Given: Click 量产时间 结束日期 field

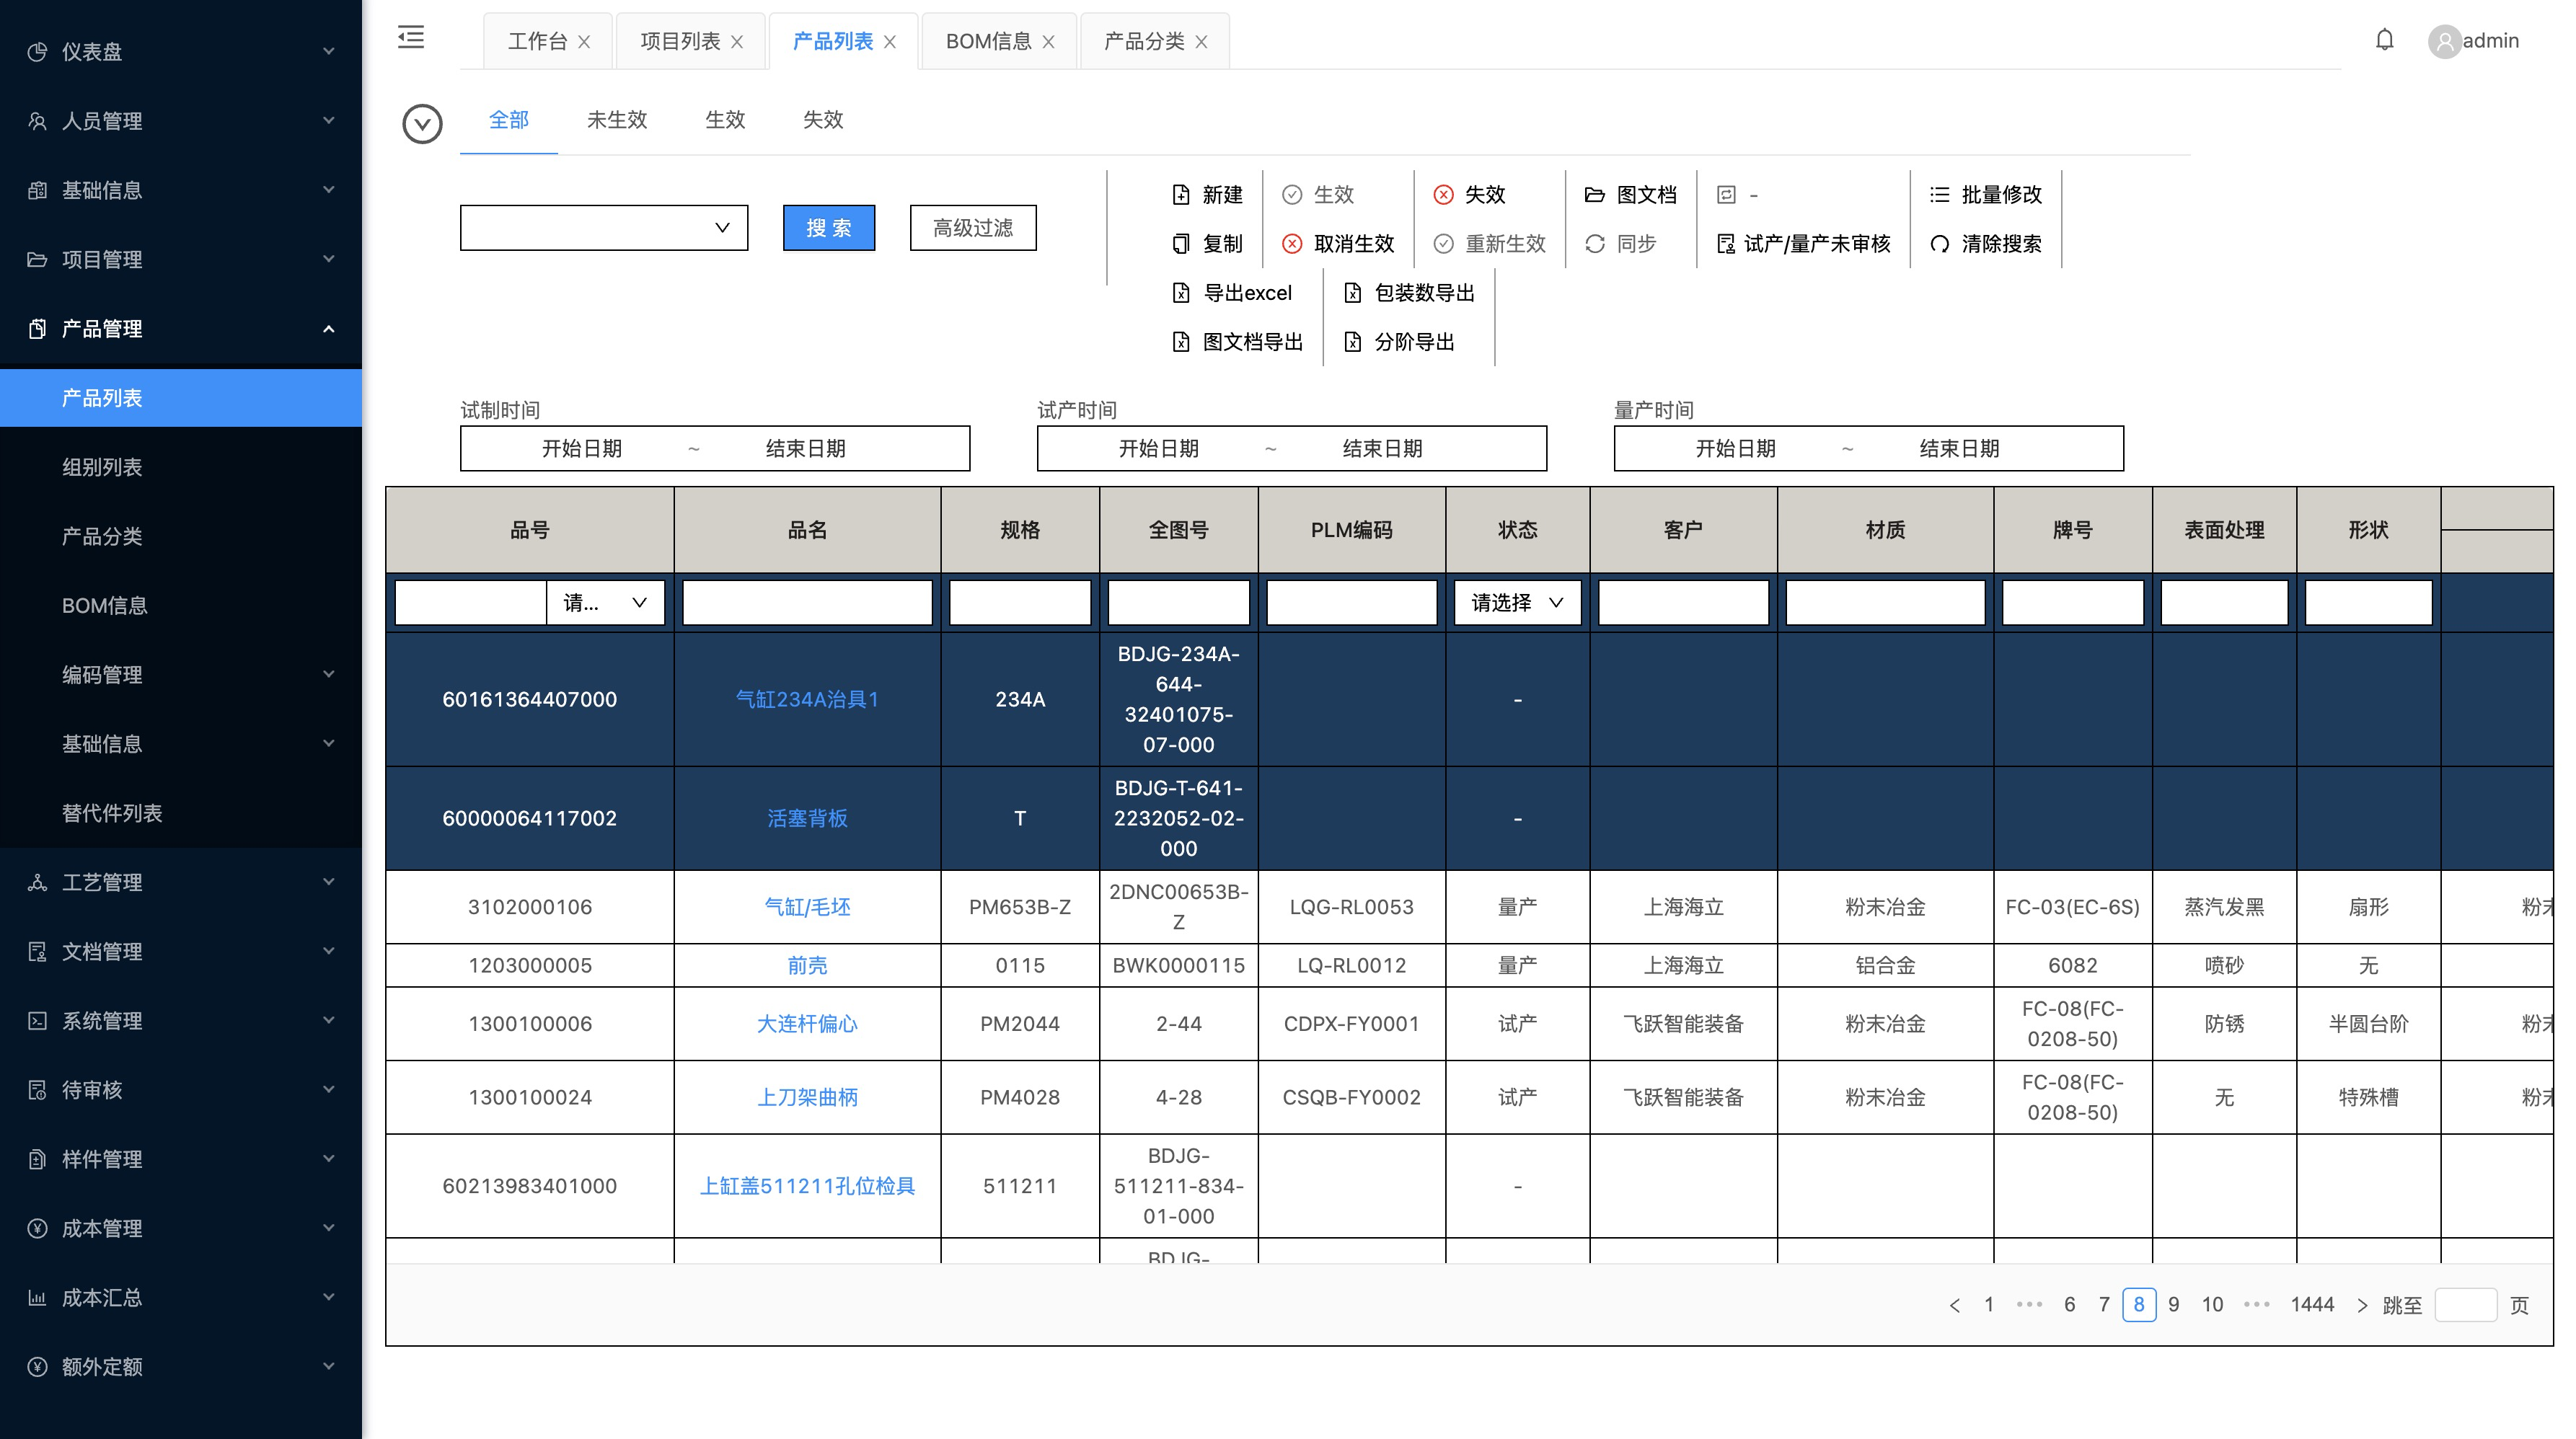Looking at the screenshot, I should (x=1959, y=448).
